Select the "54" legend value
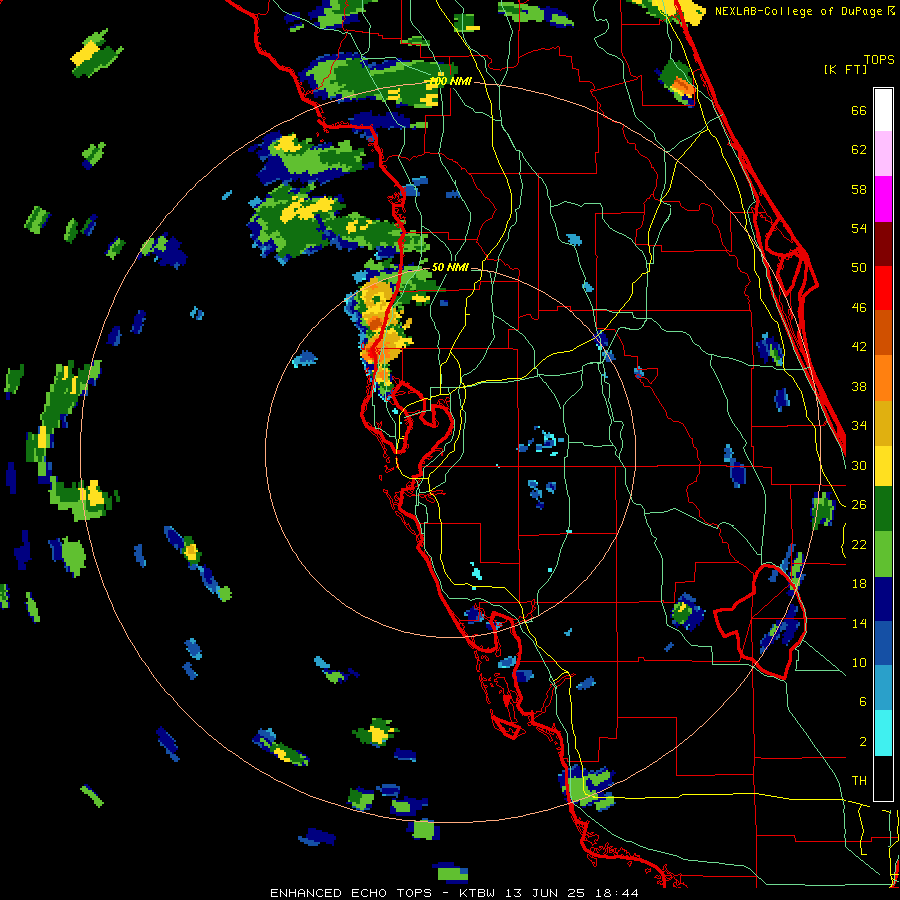Screen dimensions: 900x900 click(x=859, y=228)
